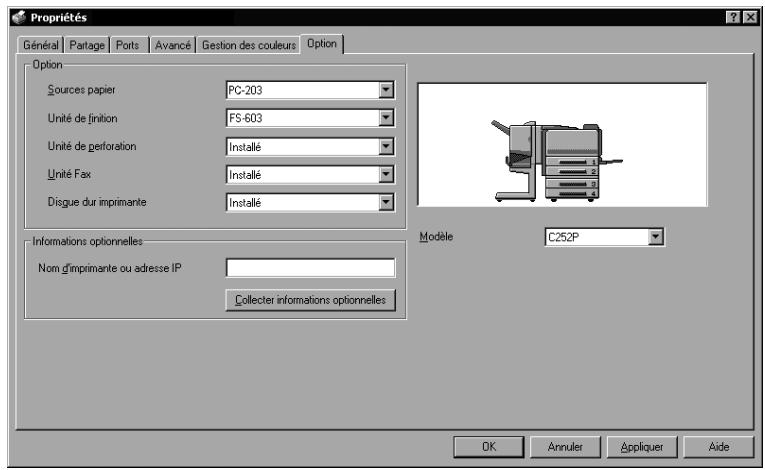Click the Appliquer button
765x470 pixels.
642,447
